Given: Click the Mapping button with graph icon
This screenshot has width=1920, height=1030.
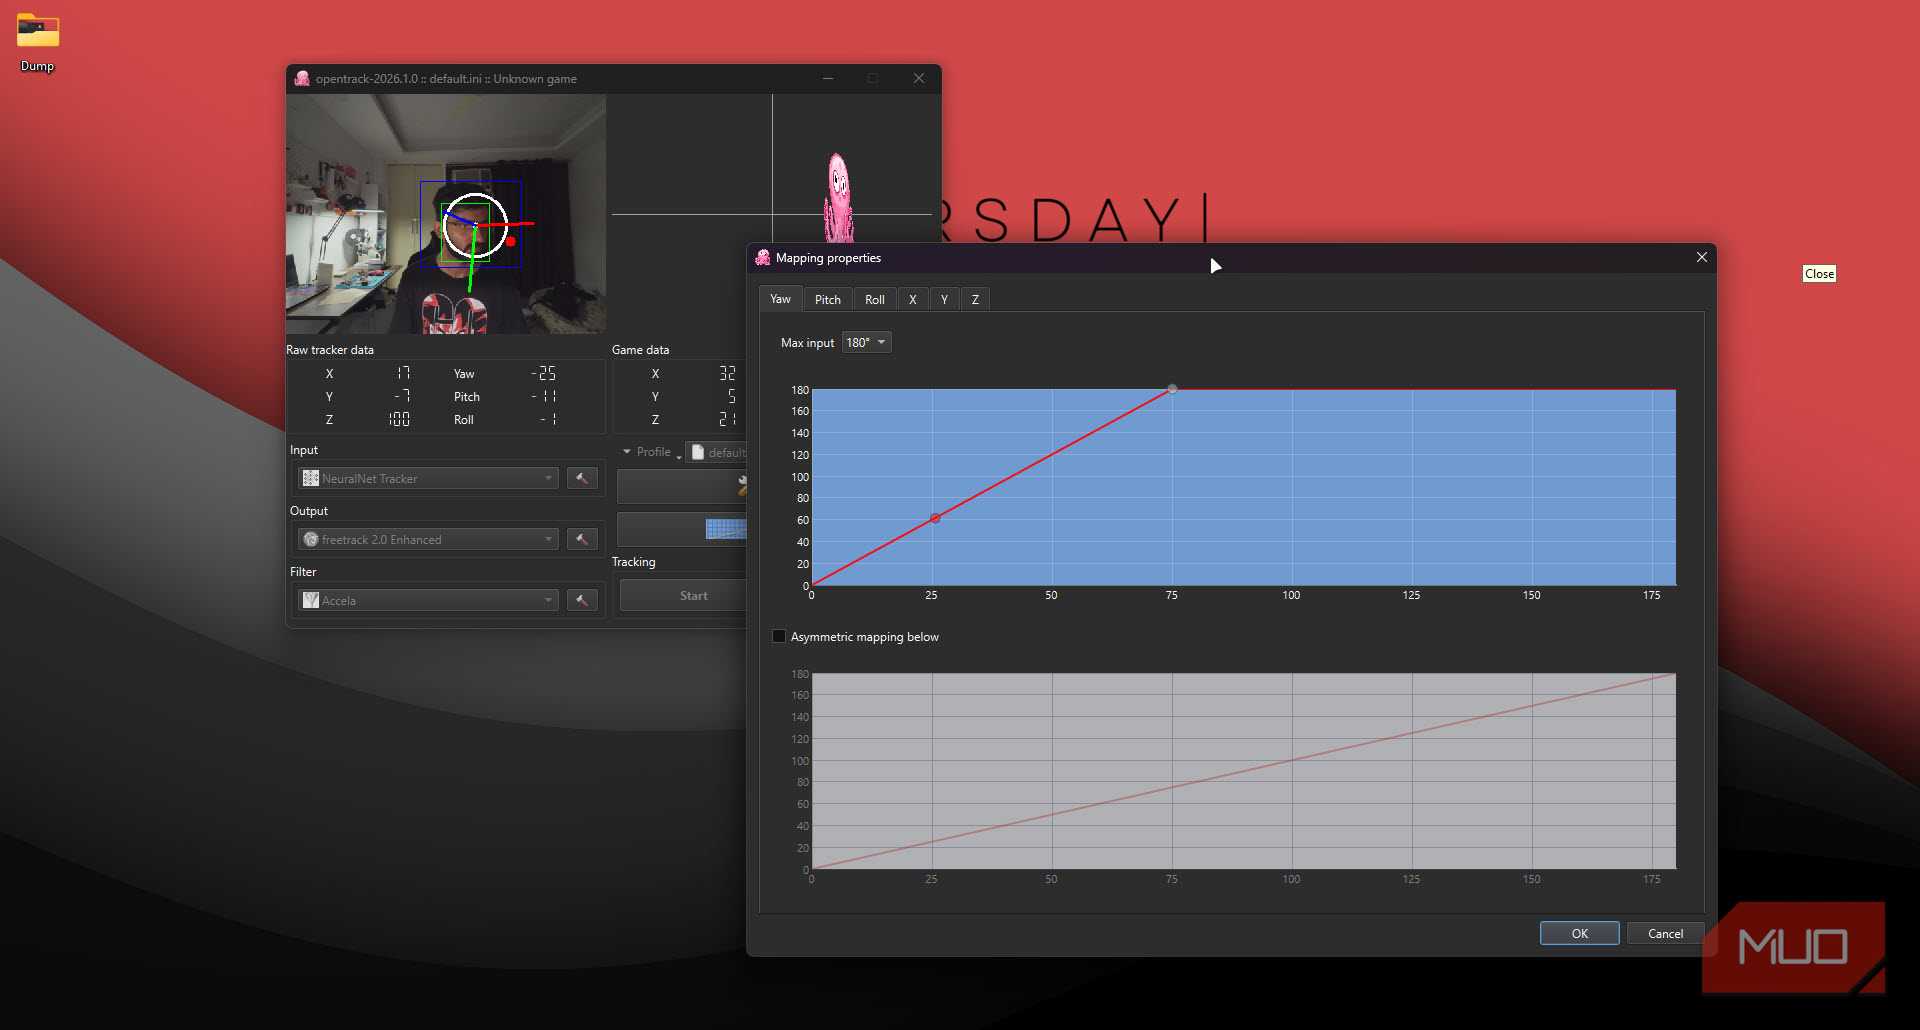Looking at the screenshot, I should pyautogui.click(x=682, y=529).
